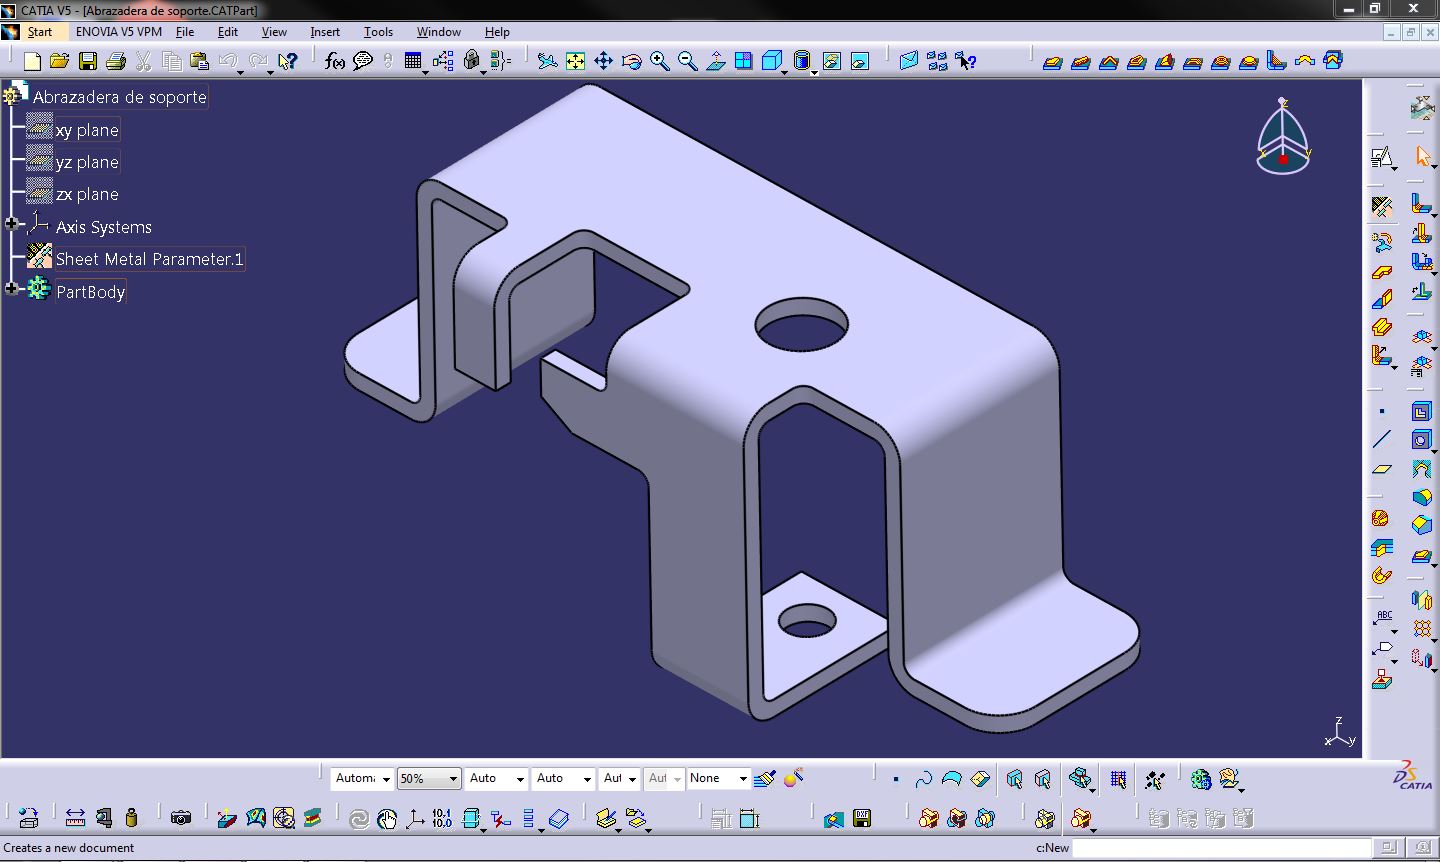
Task: Select the yz plane in the tree
Action: pos(87,162)
